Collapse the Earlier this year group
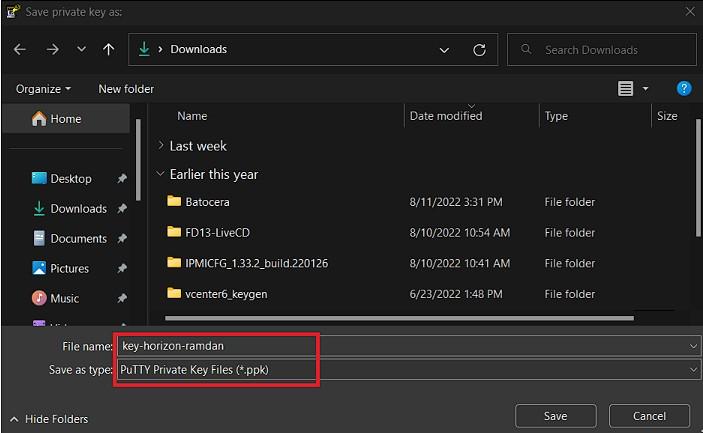 [161, 173]
